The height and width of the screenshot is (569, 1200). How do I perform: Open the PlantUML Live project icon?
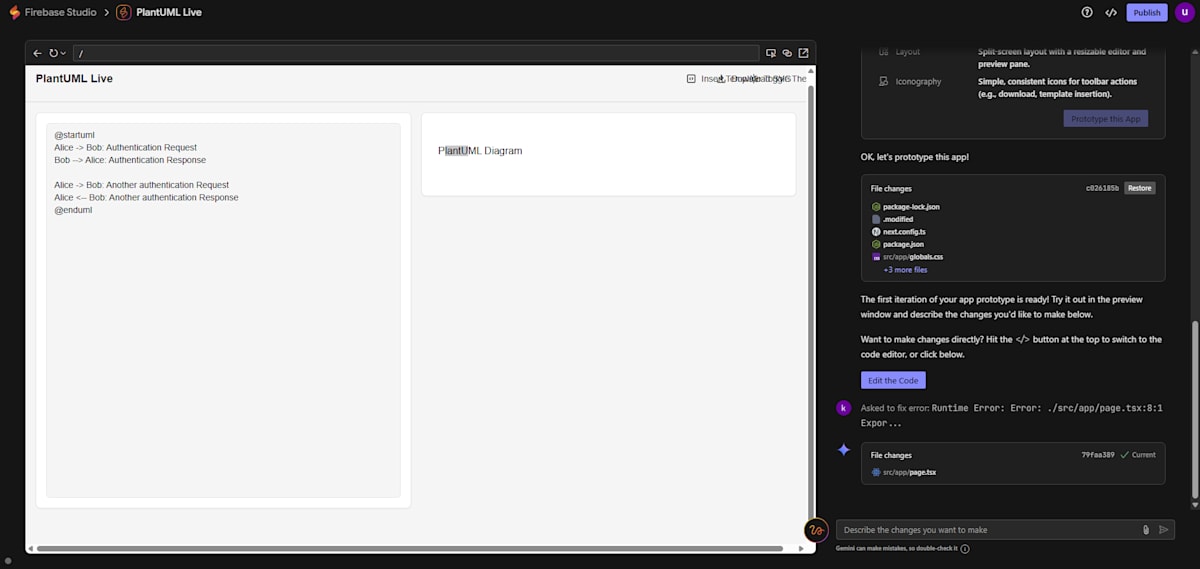click(124, 12)
